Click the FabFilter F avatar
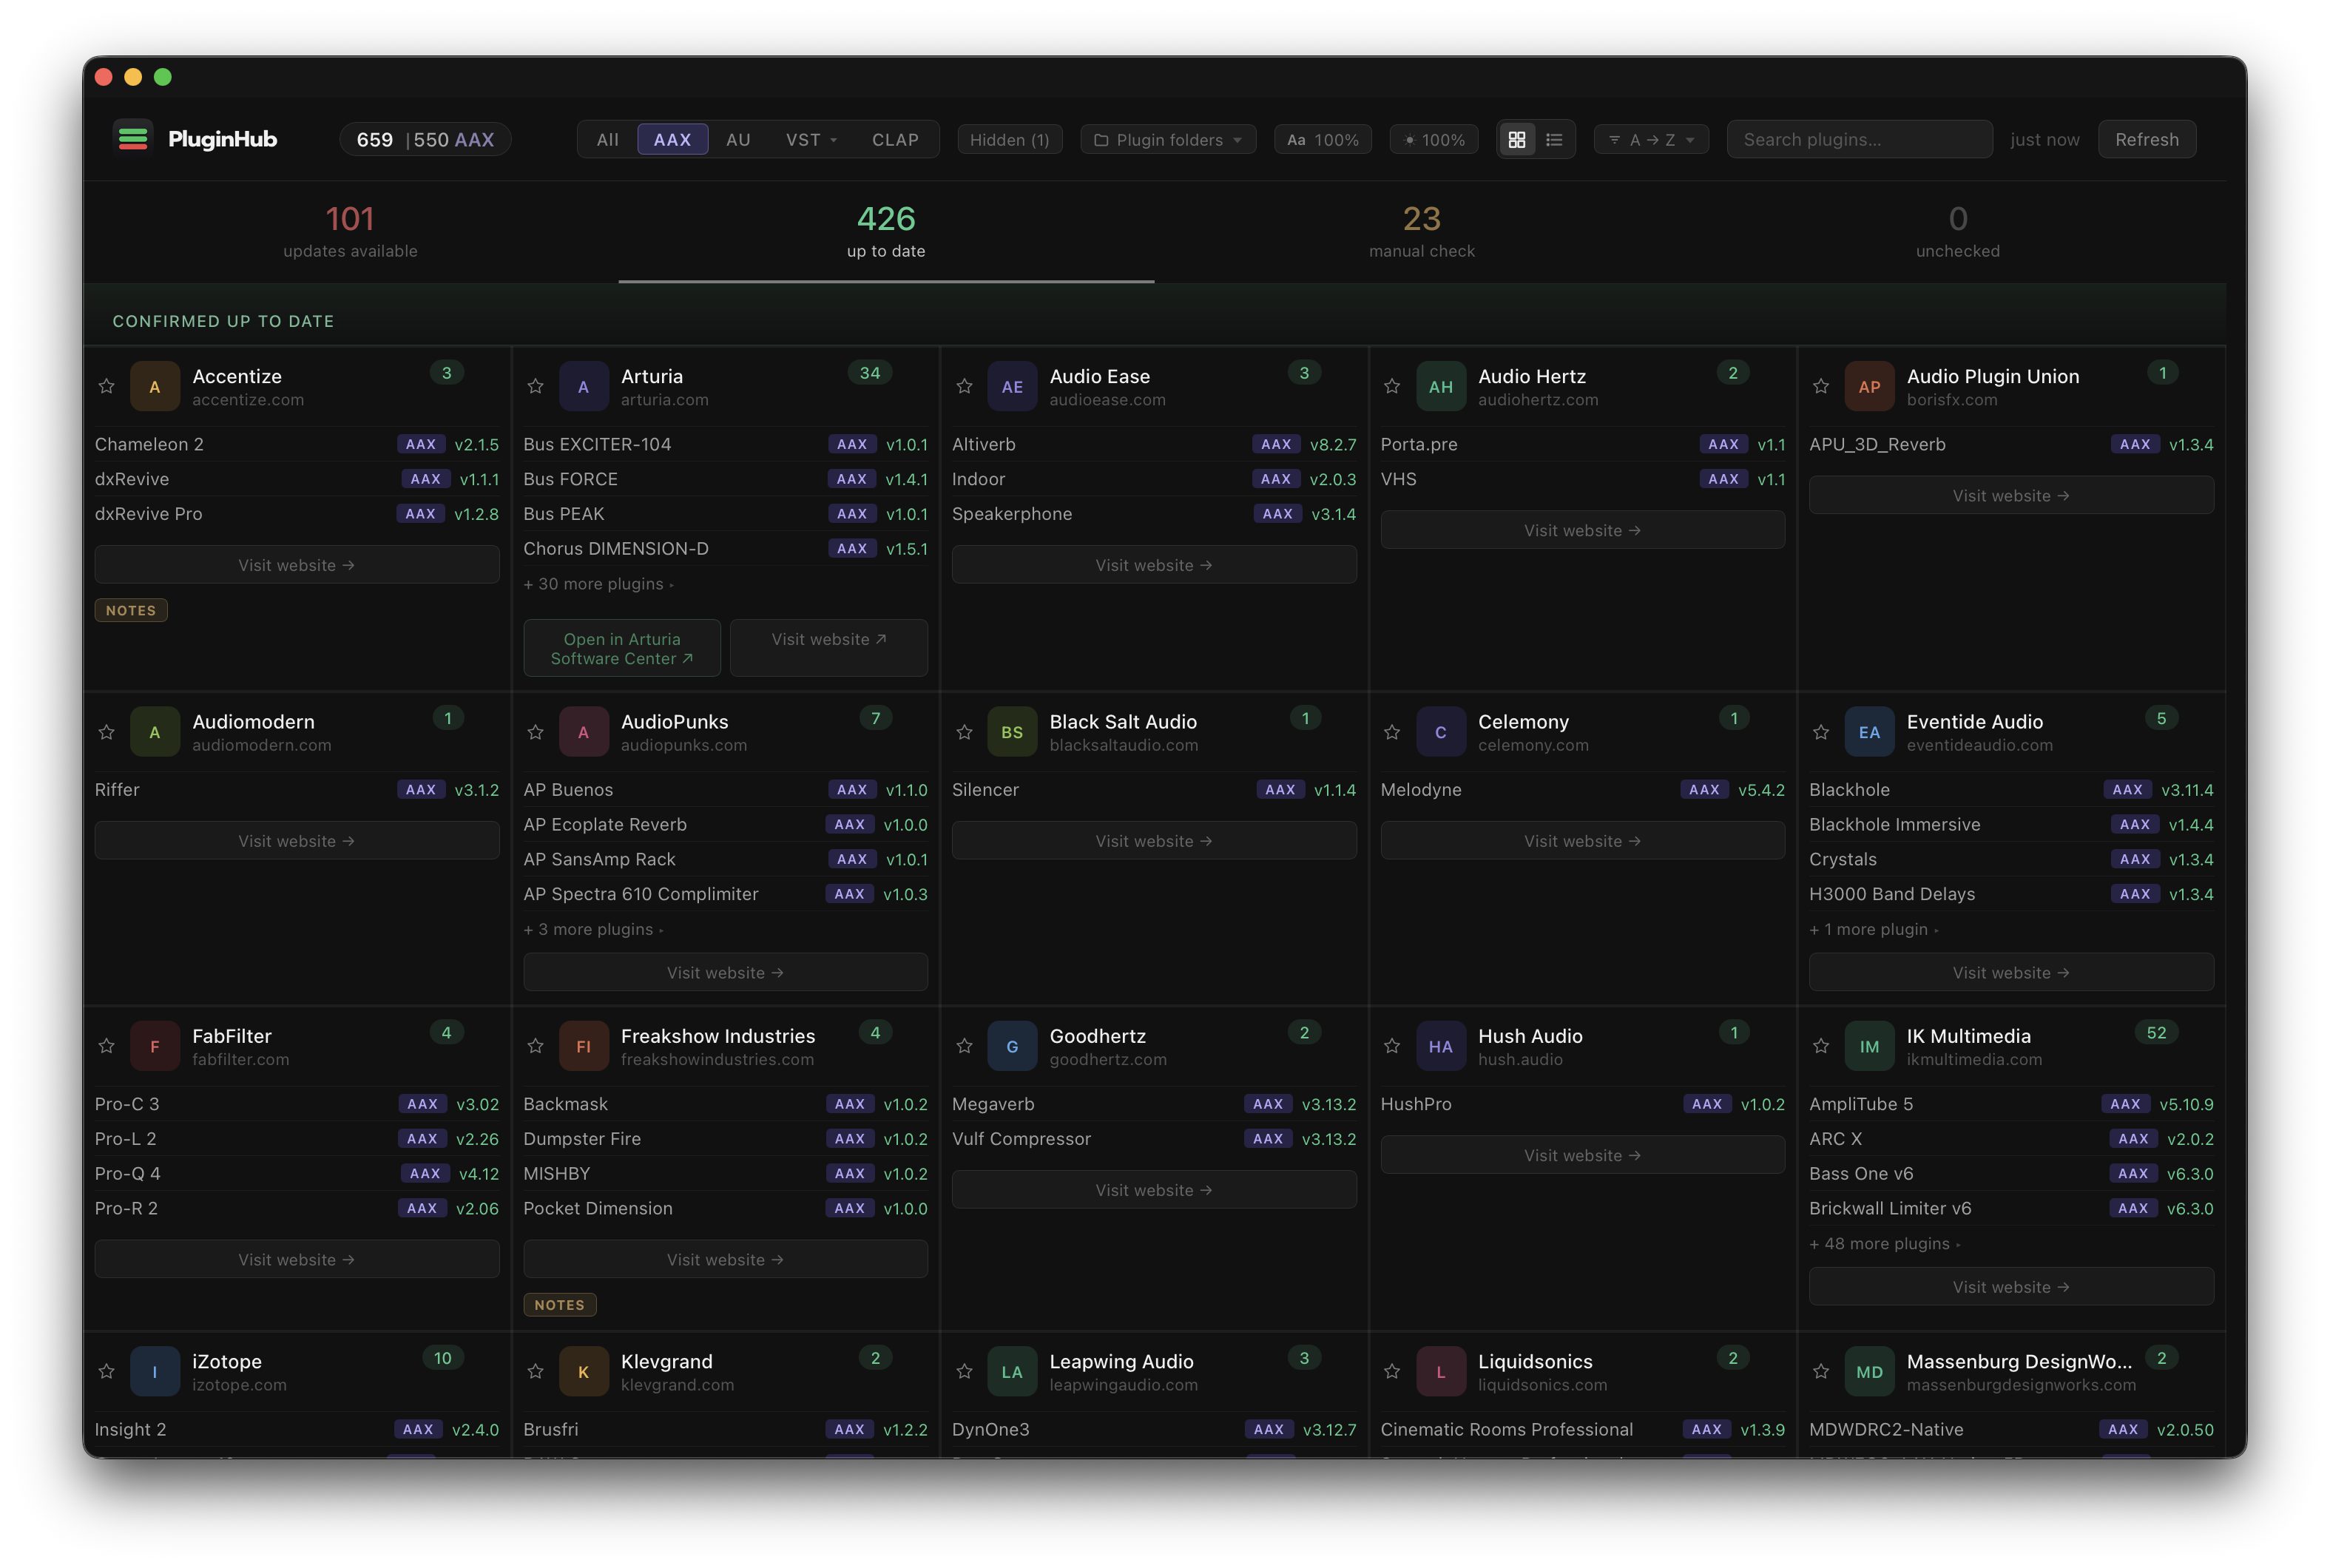Screen dimensions: 2330x1568 155,1046
